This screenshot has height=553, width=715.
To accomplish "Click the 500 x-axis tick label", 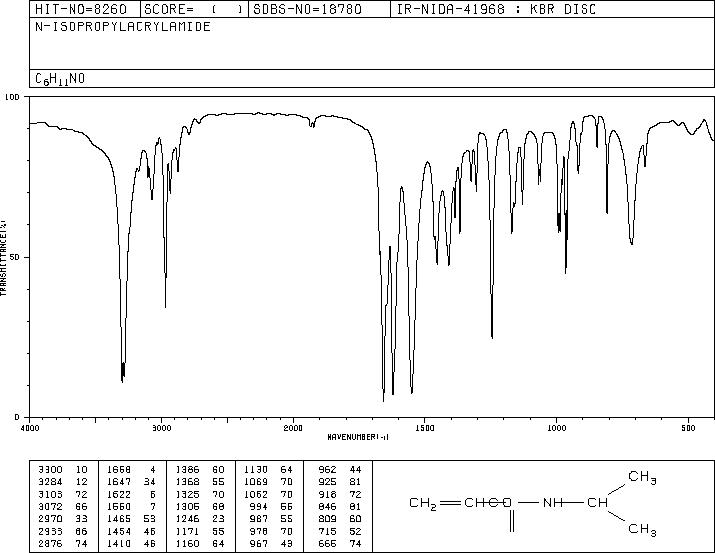I will tap(688, 428).
